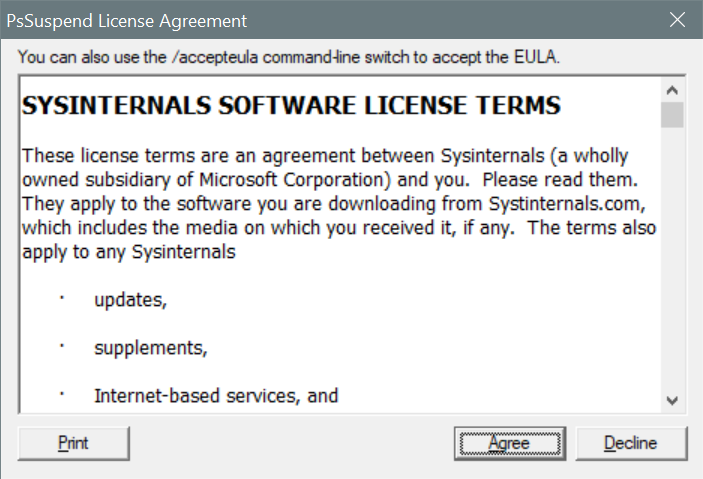Click the "supplements," list item

[151, 348]
